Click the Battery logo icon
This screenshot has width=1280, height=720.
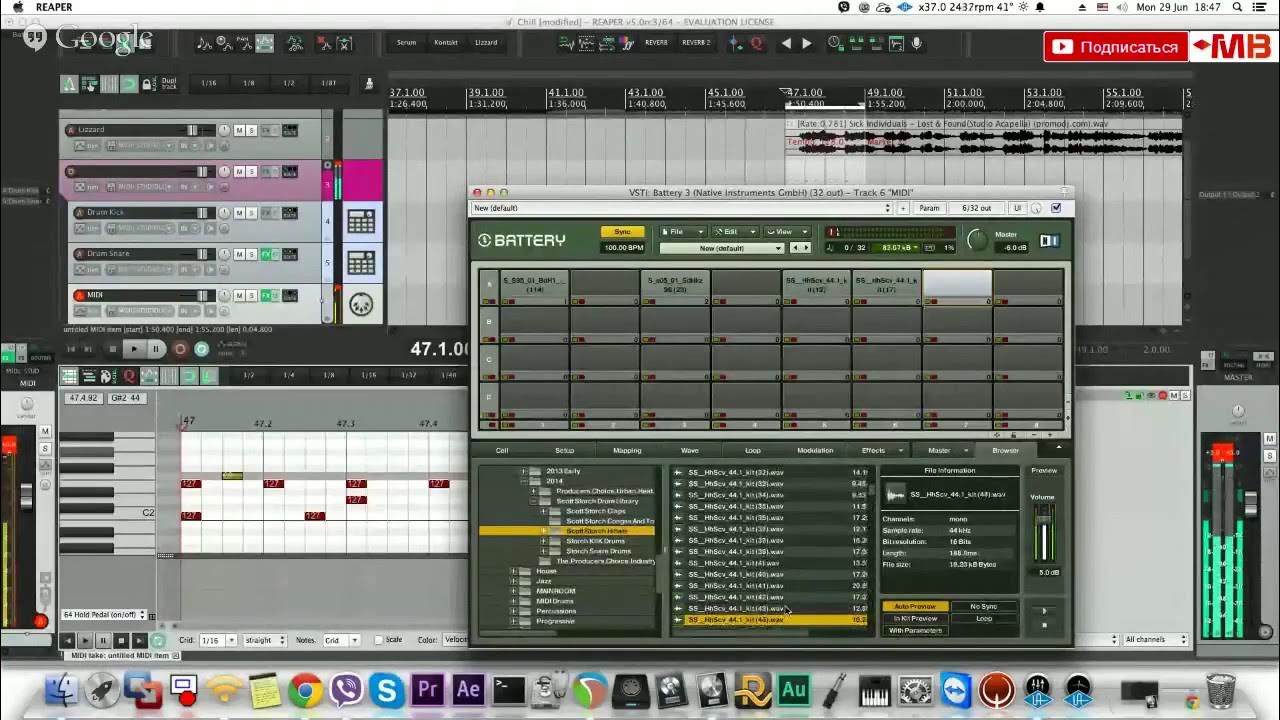[484, 240]
